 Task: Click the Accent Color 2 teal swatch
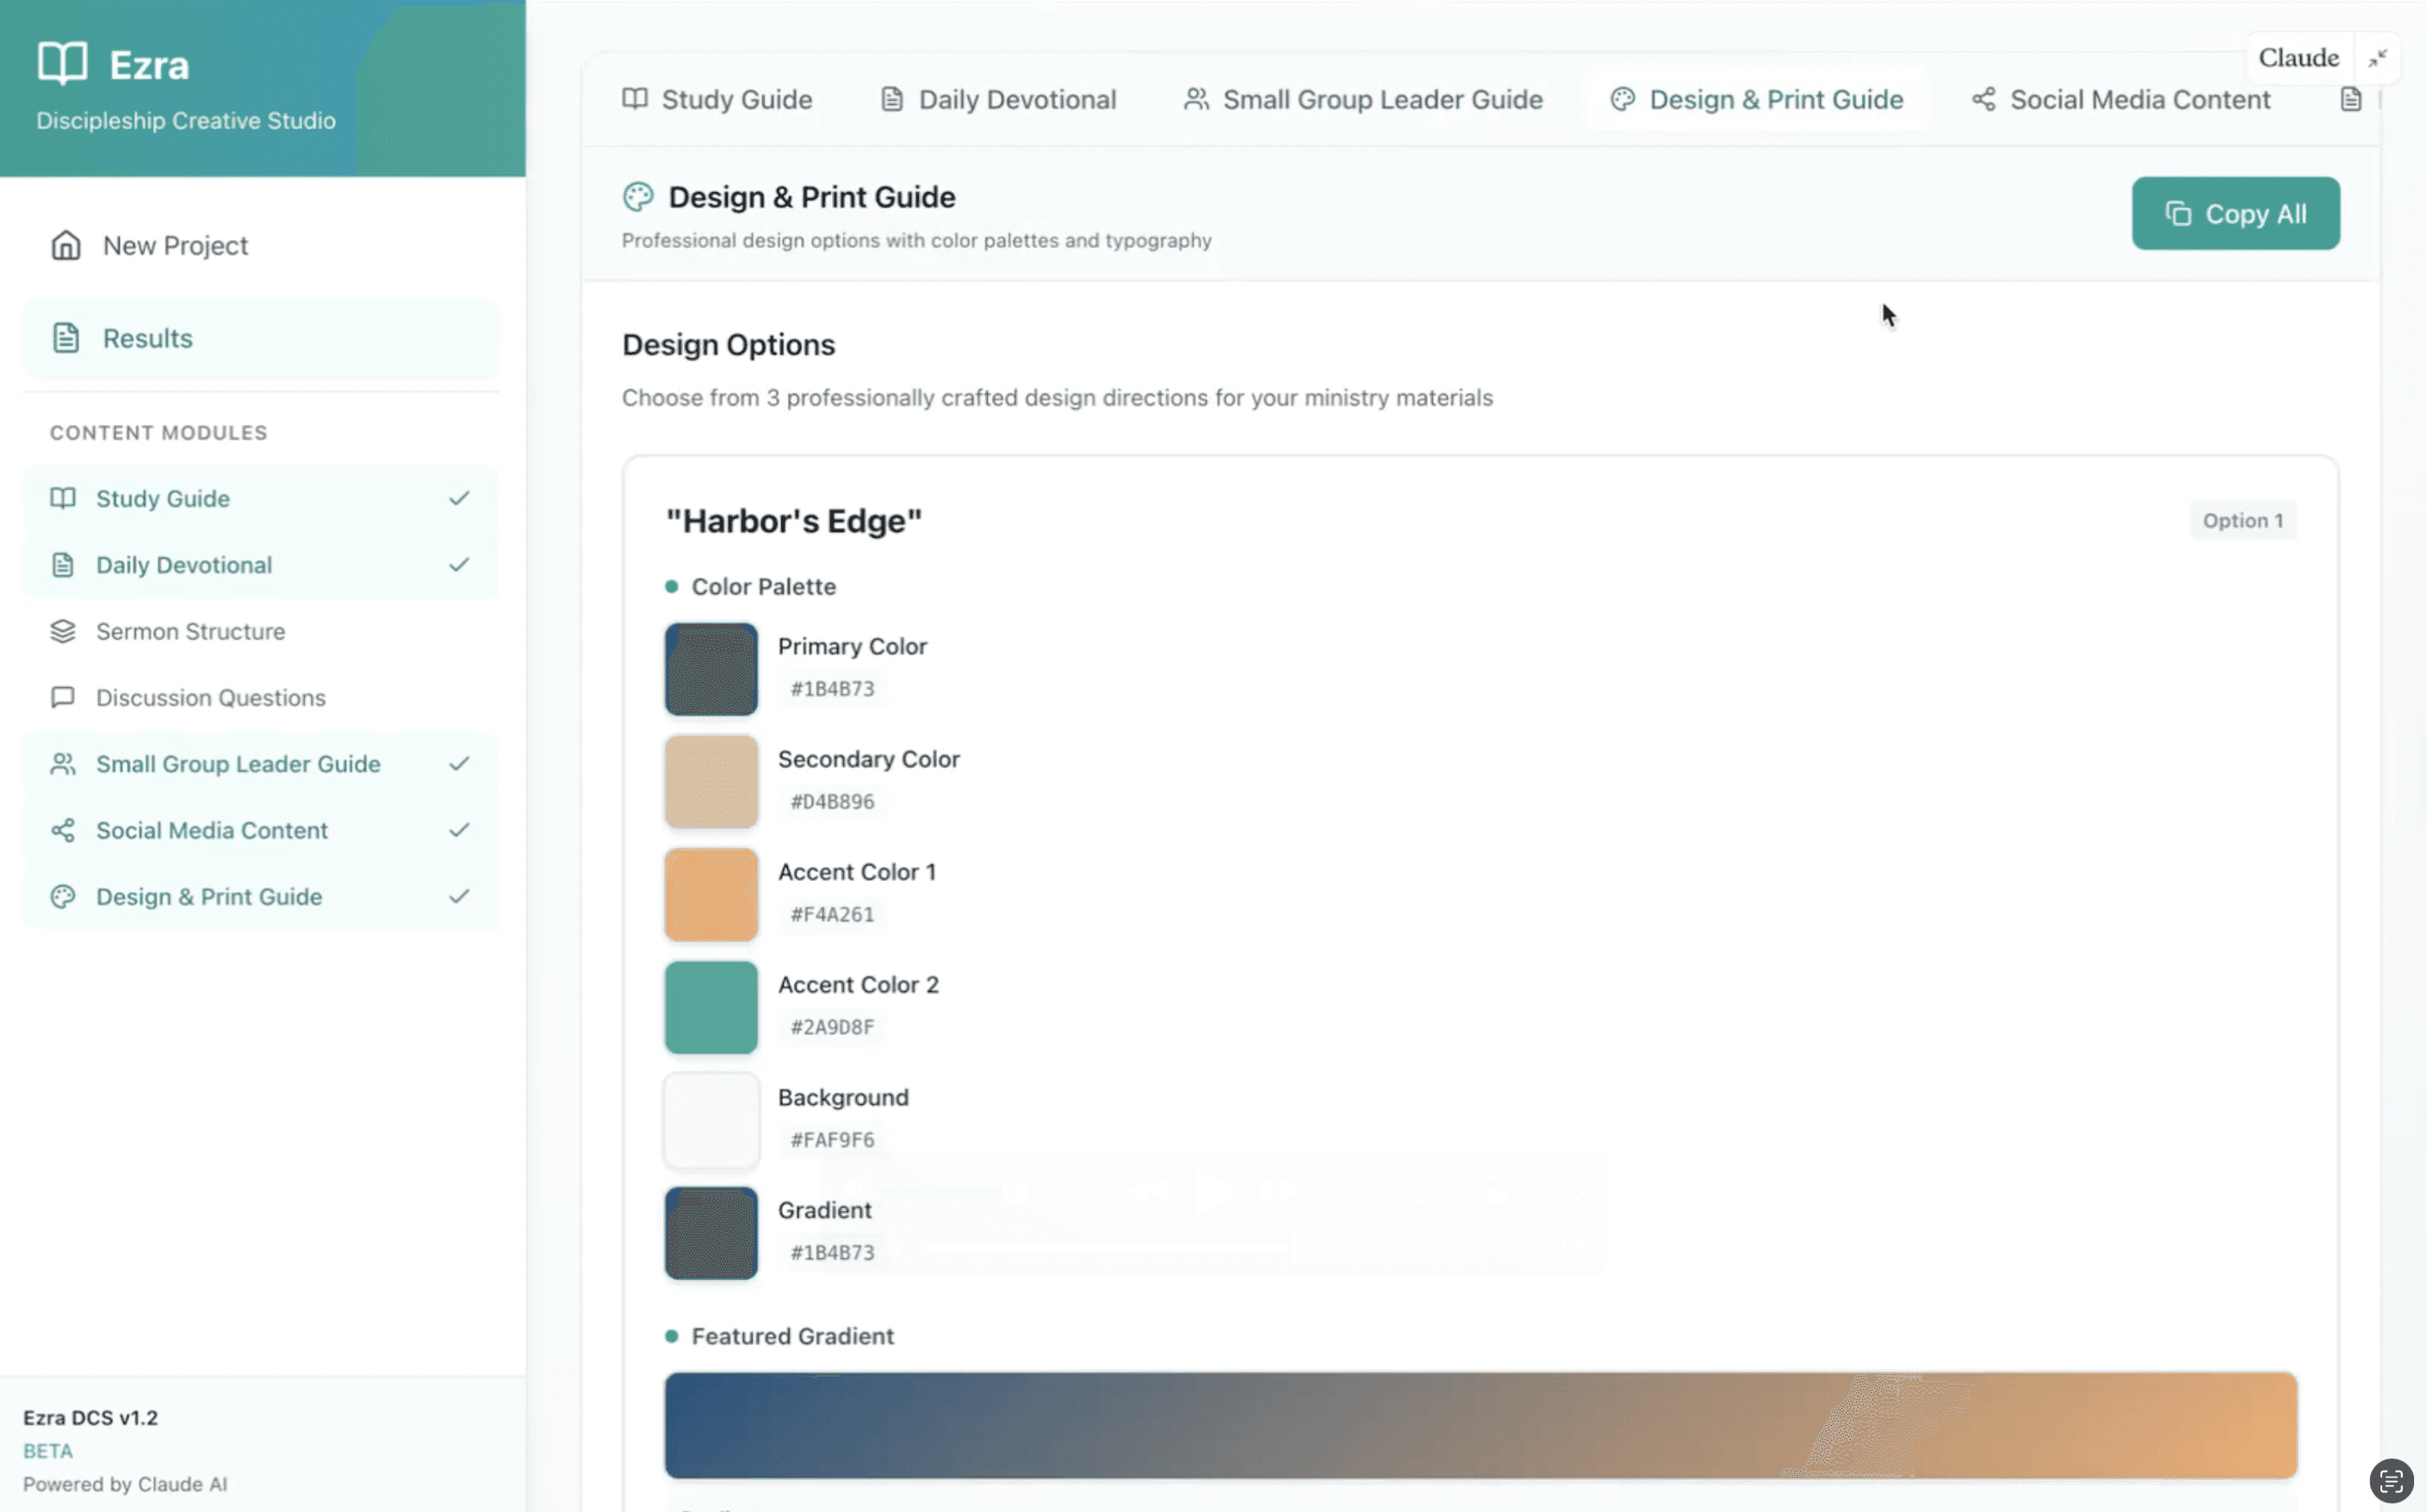711,1007
